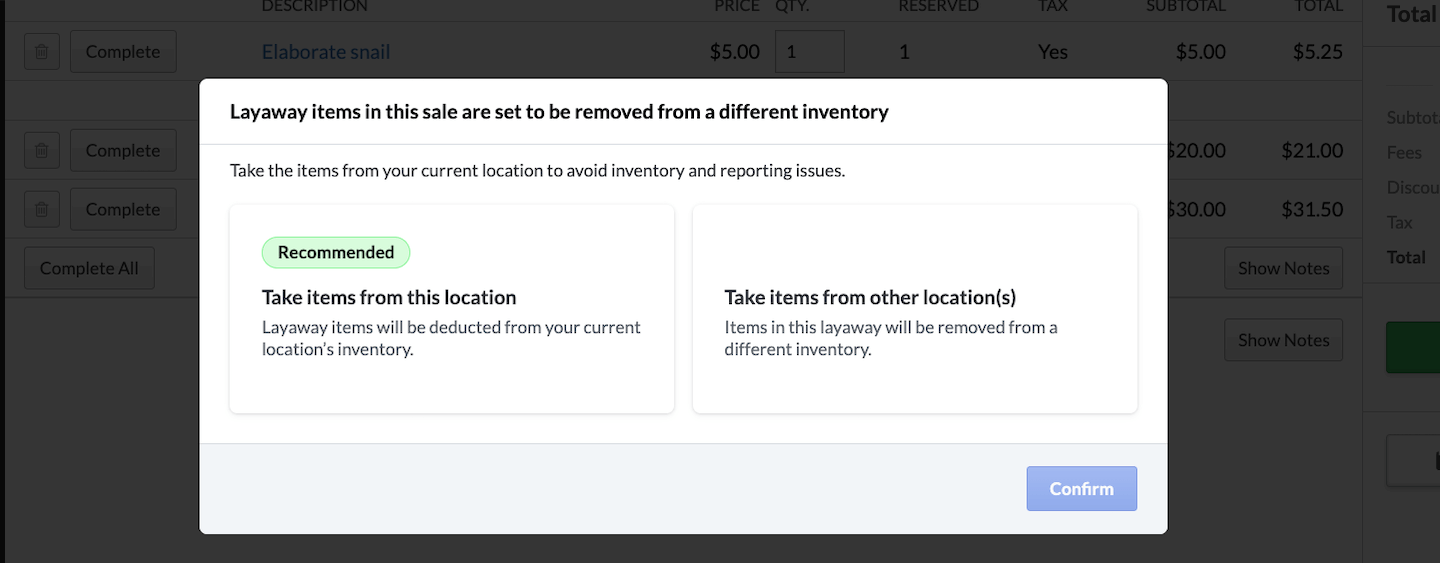The height and width of the screenshot is (563, 1440).
Task: Open the Elaborate snail item link
Action: pyautogui.click(x=326, y=52)
